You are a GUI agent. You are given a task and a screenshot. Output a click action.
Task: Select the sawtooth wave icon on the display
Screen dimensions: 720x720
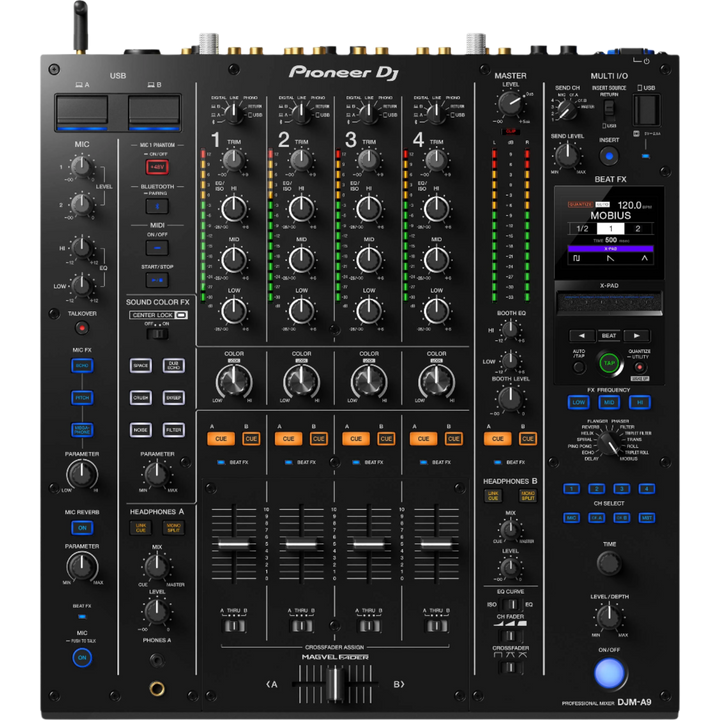tap(610, 259)
